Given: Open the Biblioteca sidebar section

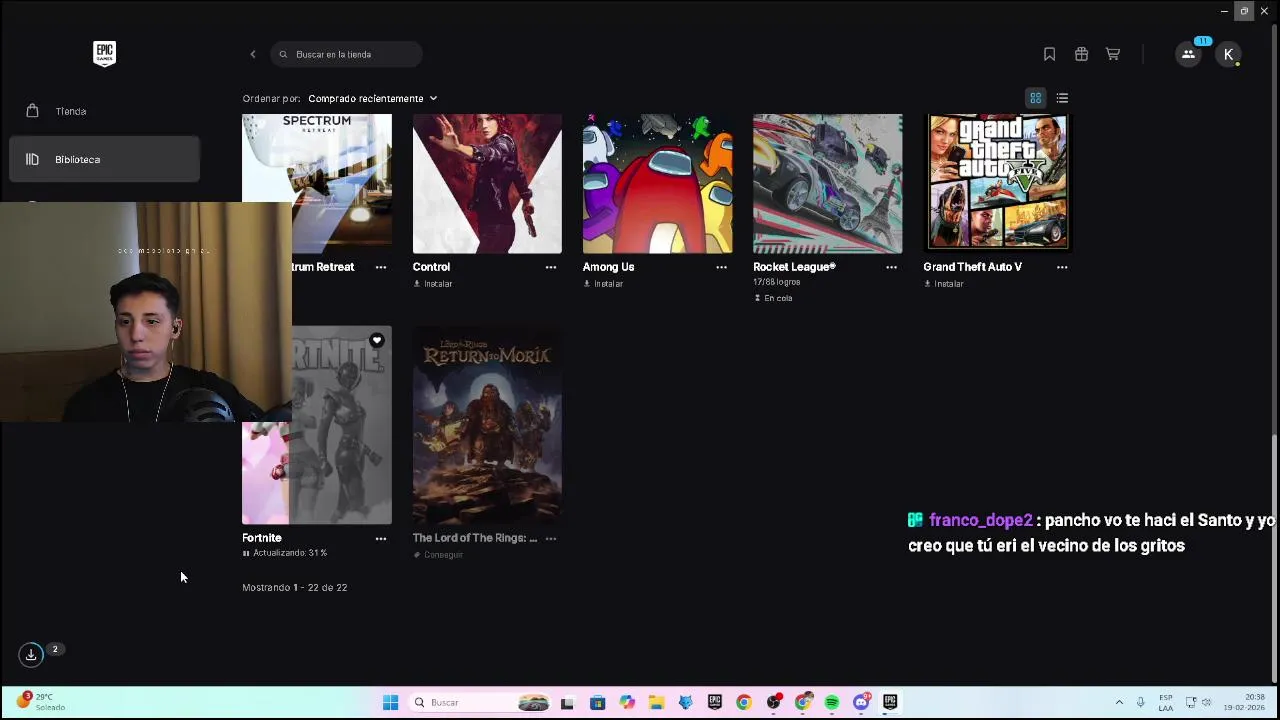Looking at the screenshot, I should pos(104,160).
